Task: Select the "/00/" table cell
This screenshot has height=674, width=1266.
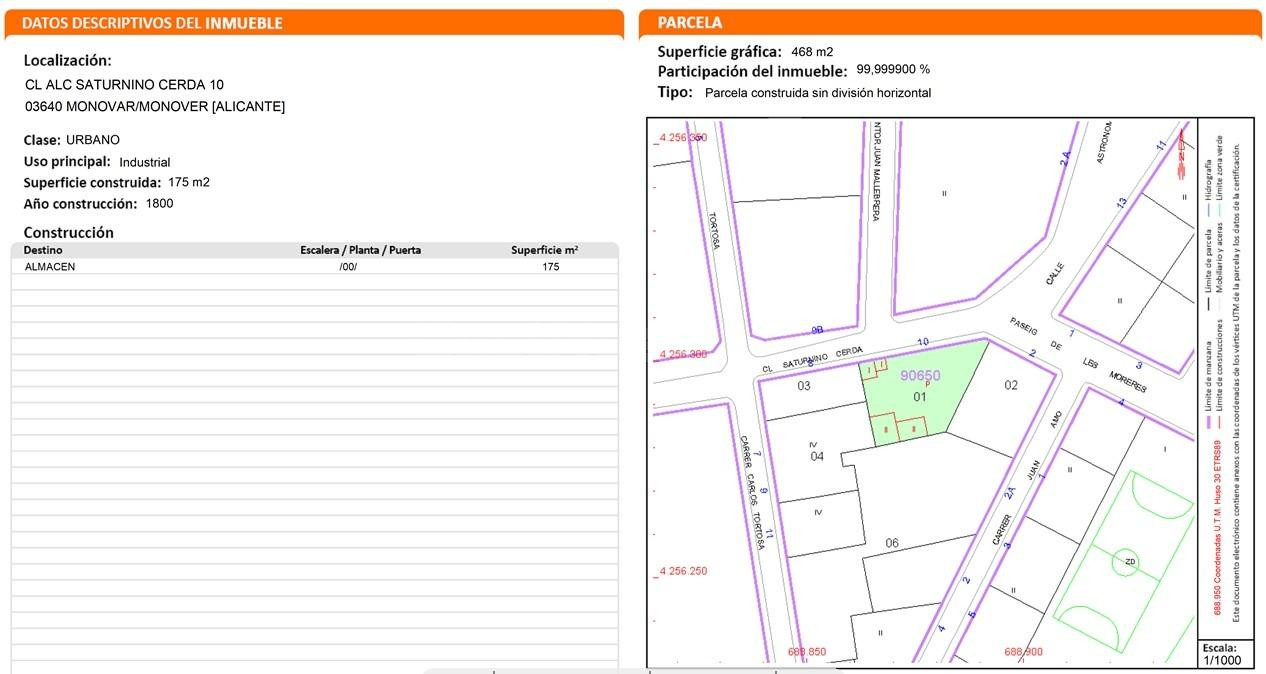Action: tap(348, 267)
